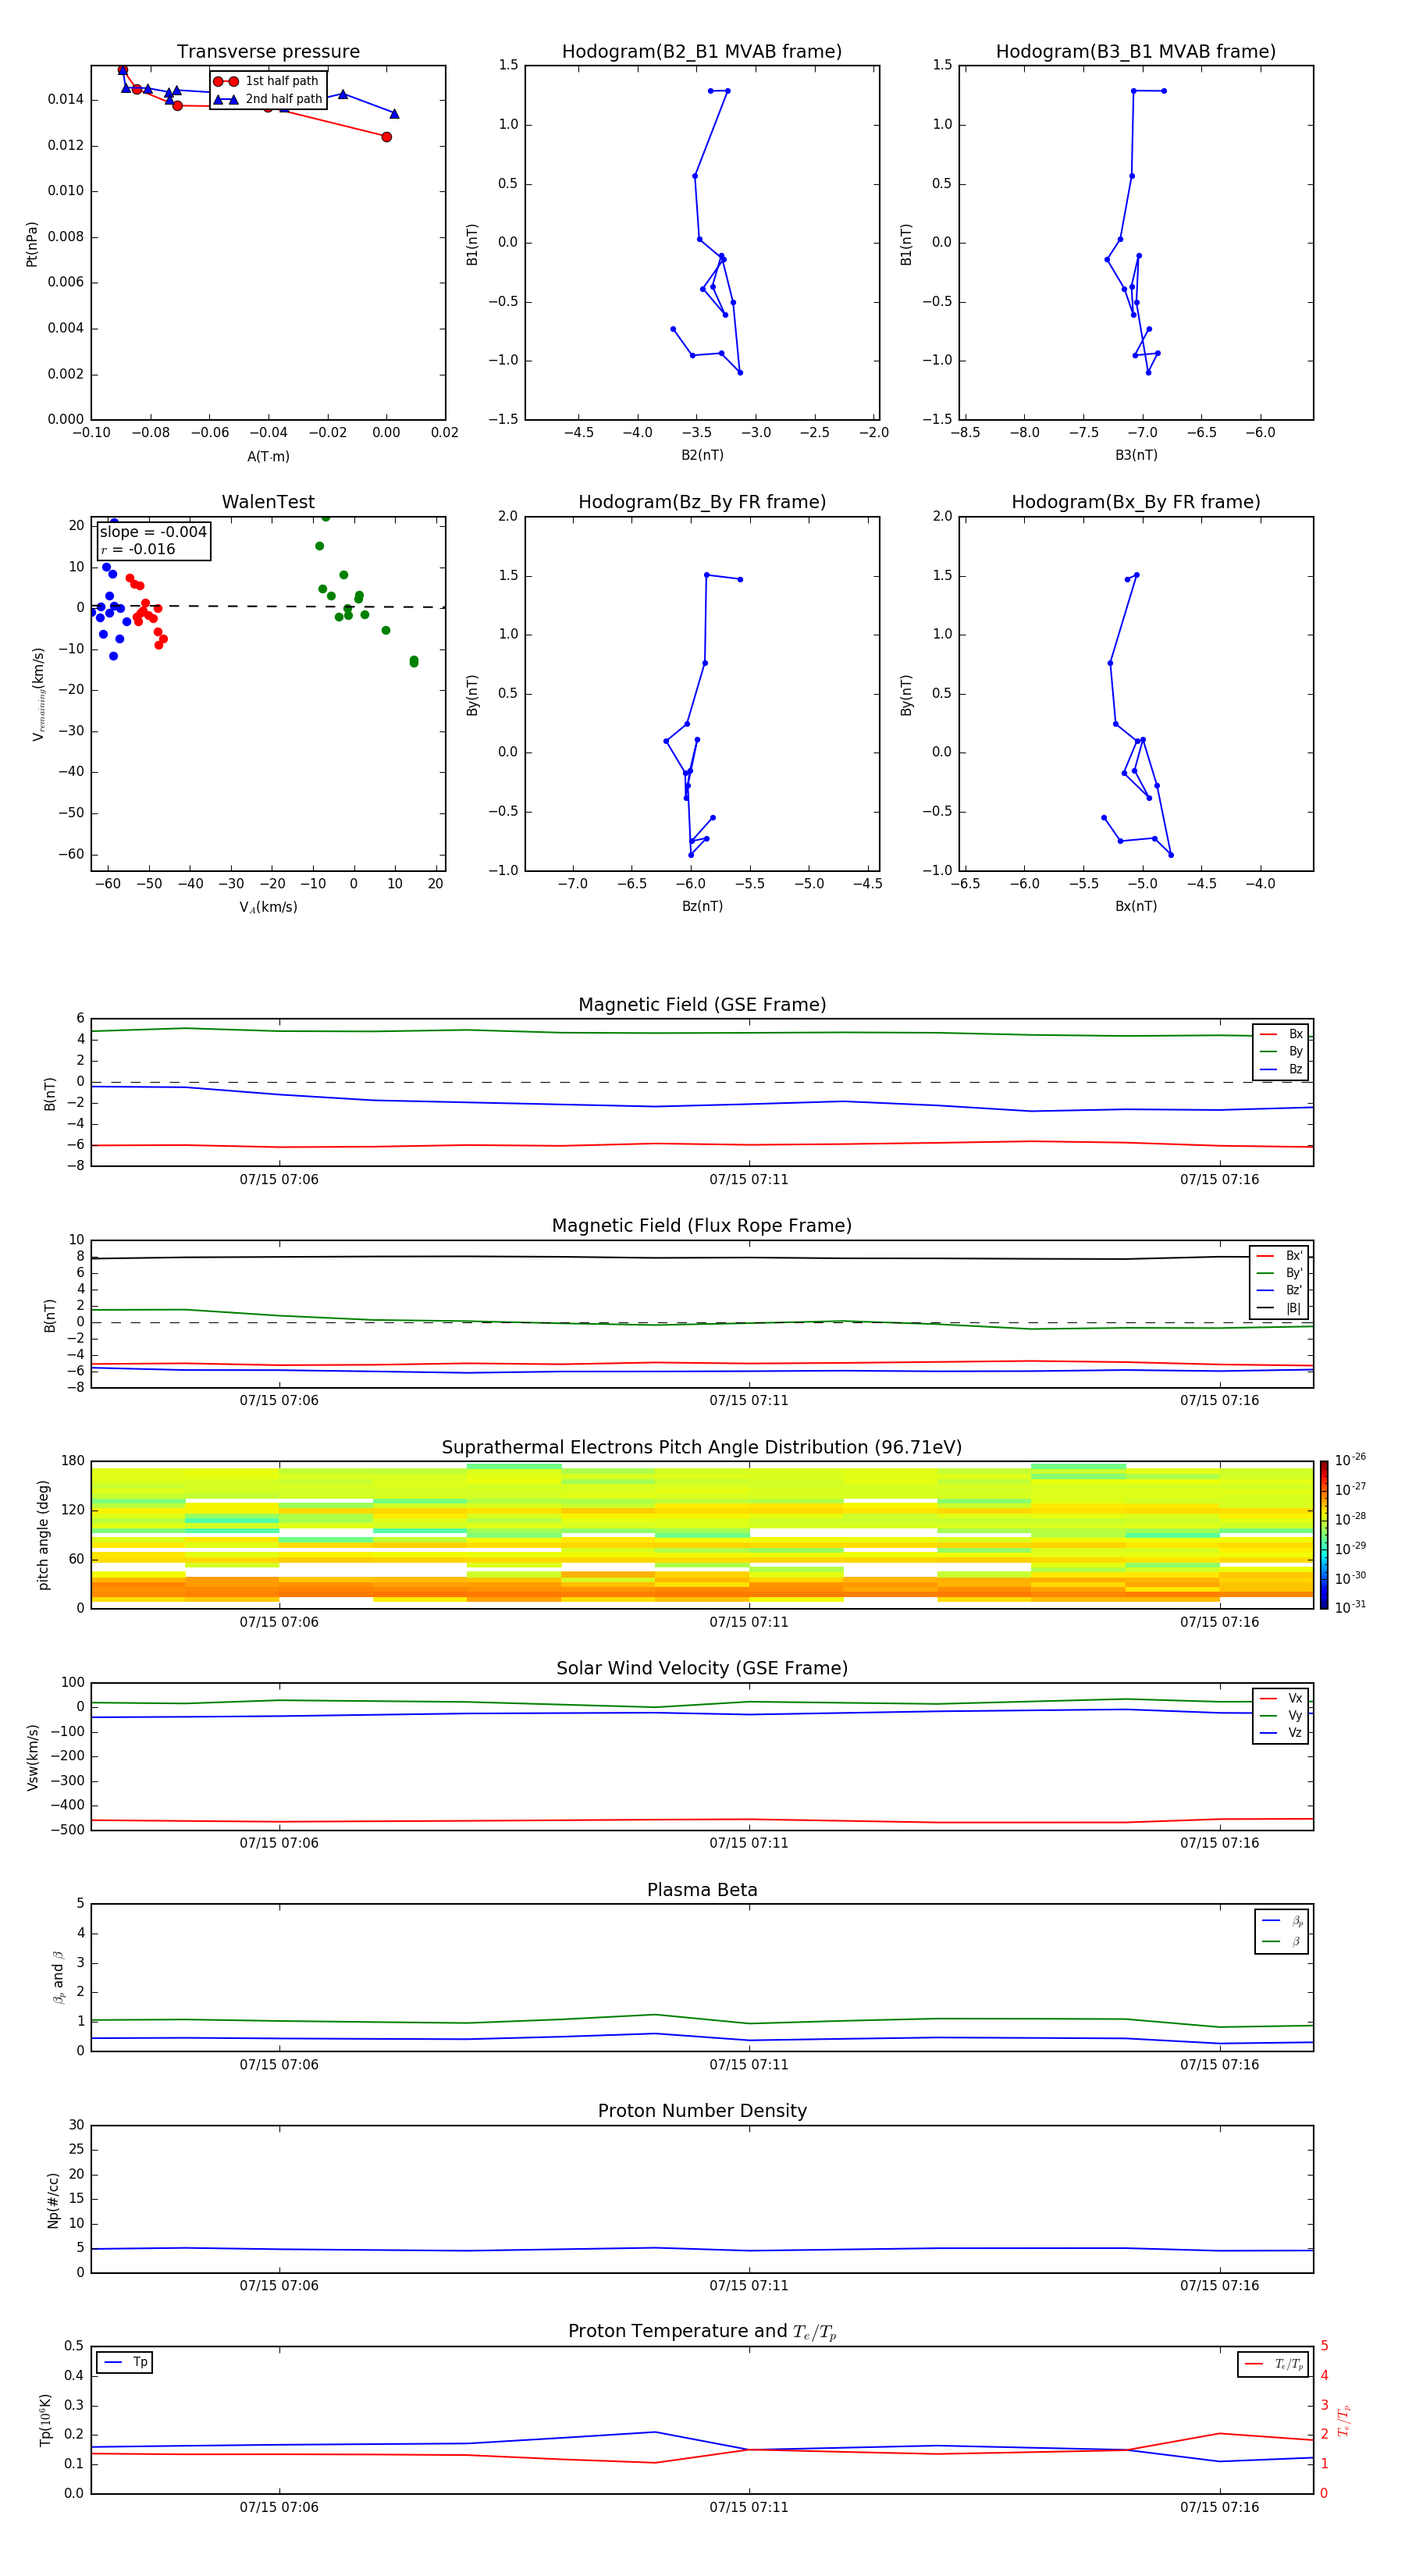Click the 'slope = -0.004' annotation

pos(153,532)
